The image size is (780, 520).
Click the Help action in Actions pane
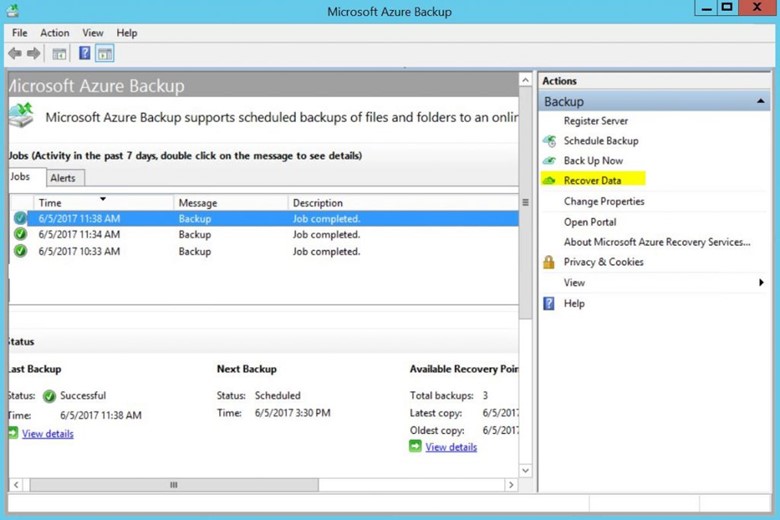pyautogui.click(x=574, y=304)
